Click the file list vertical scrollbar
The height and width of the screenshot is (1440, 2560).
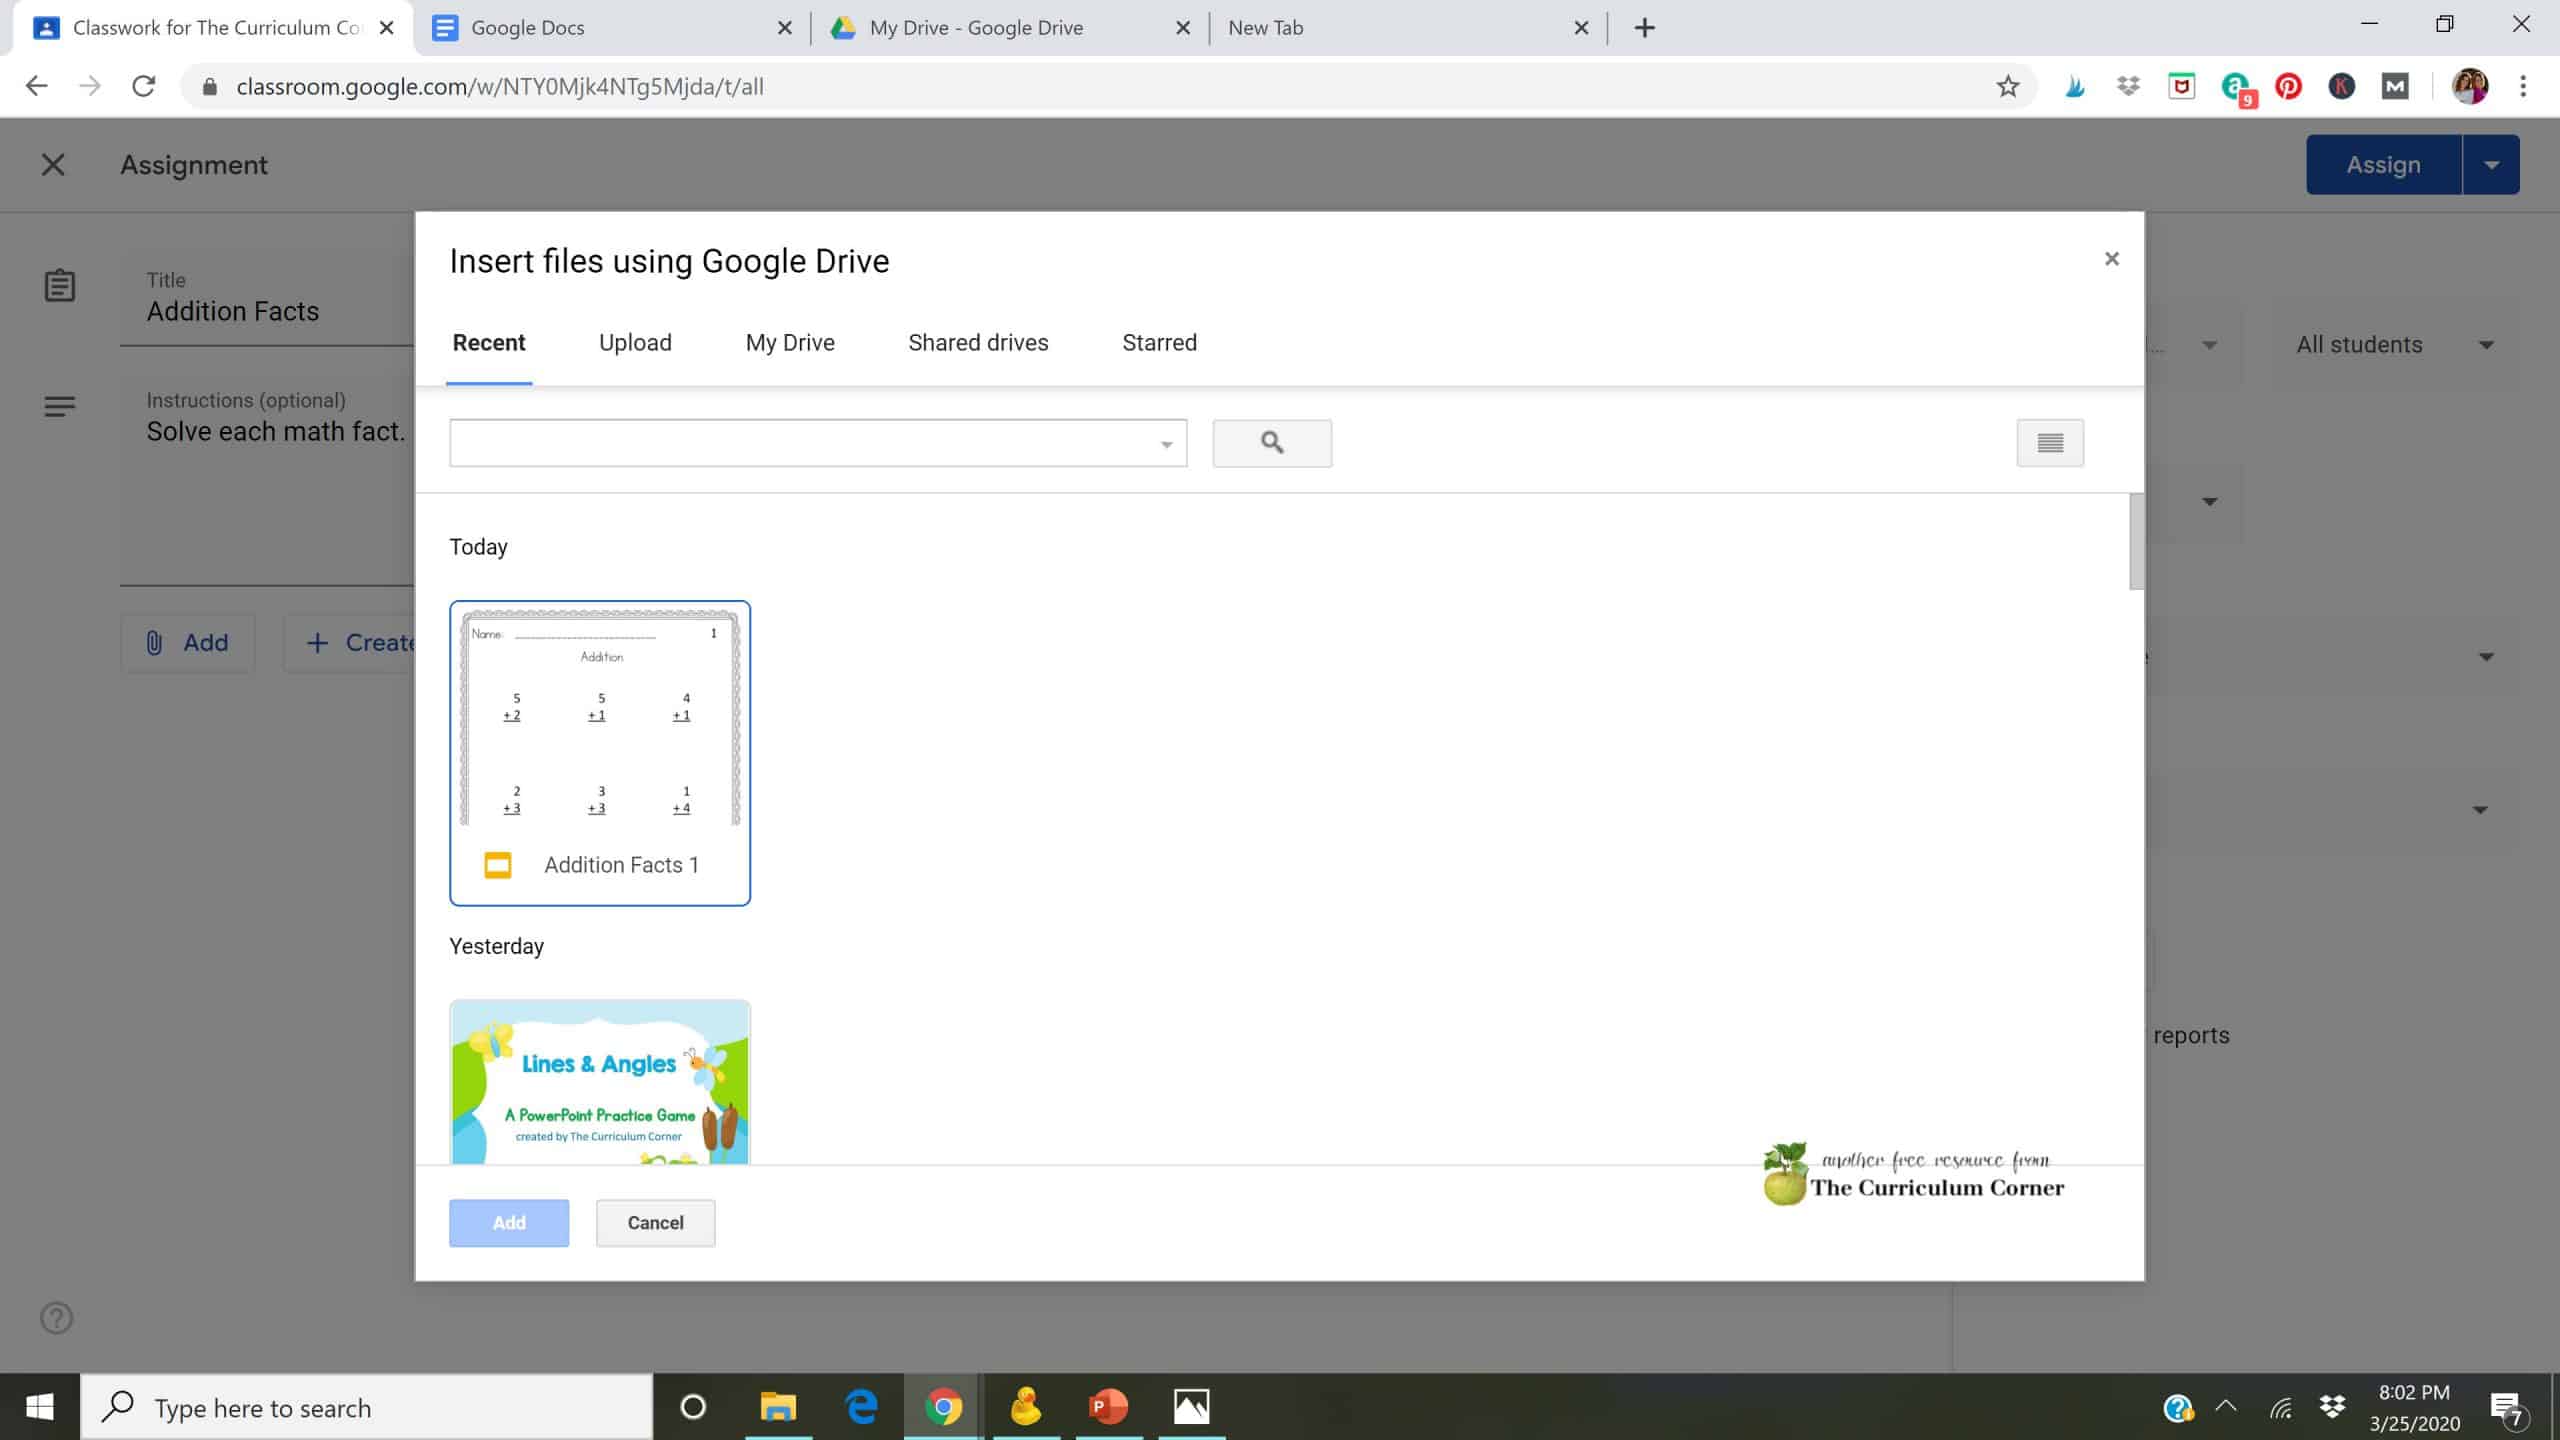(2136, 542)
